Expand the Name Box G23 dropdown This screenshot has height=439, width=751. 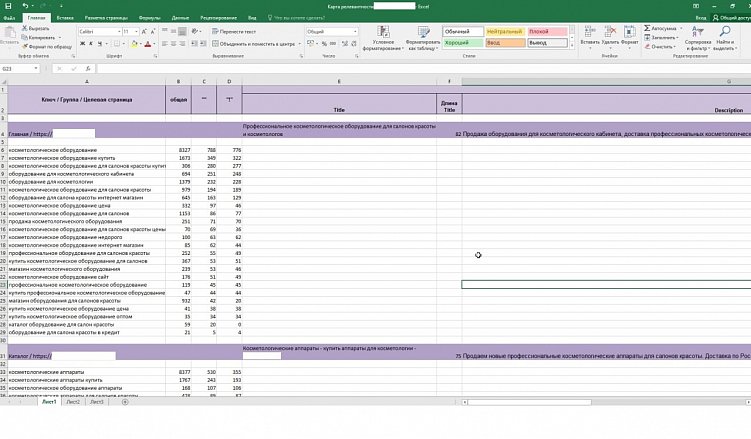point(36,68)
